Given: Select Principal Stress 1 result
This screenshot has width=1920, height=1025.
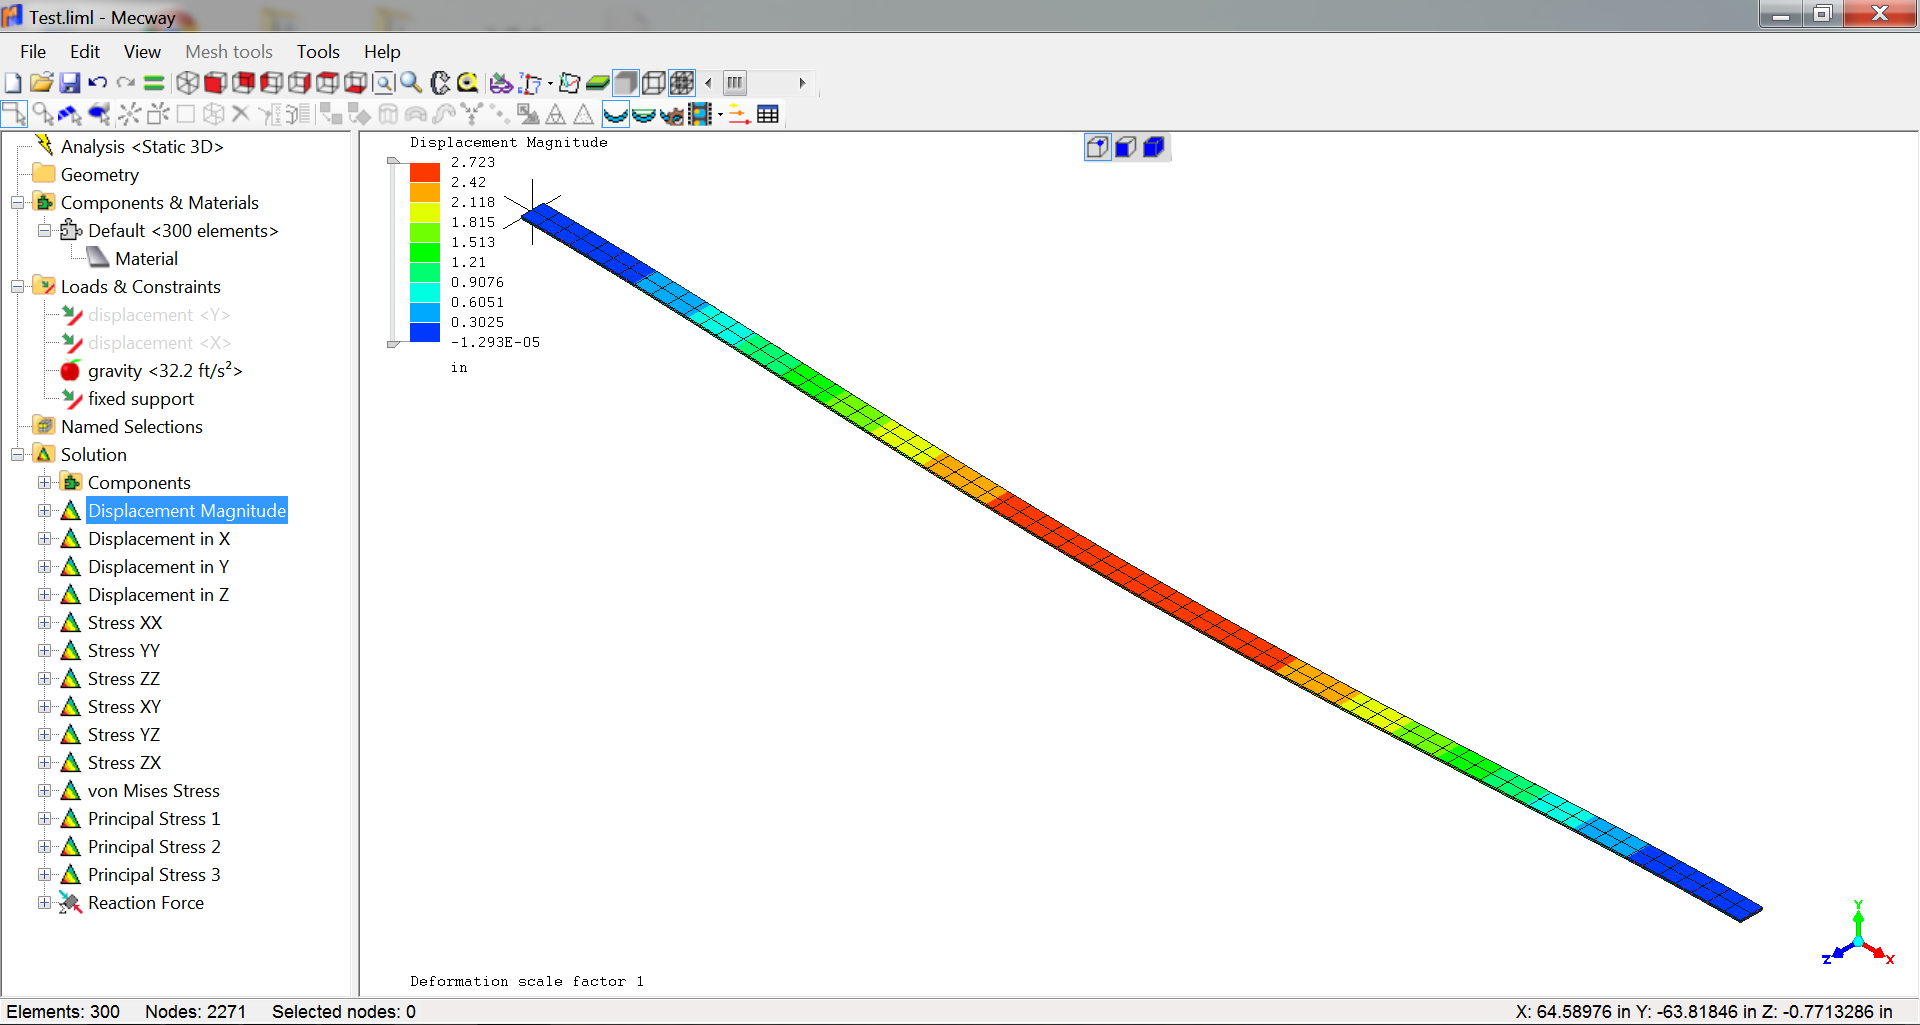Looking at the screenshot, I should 154,819.
